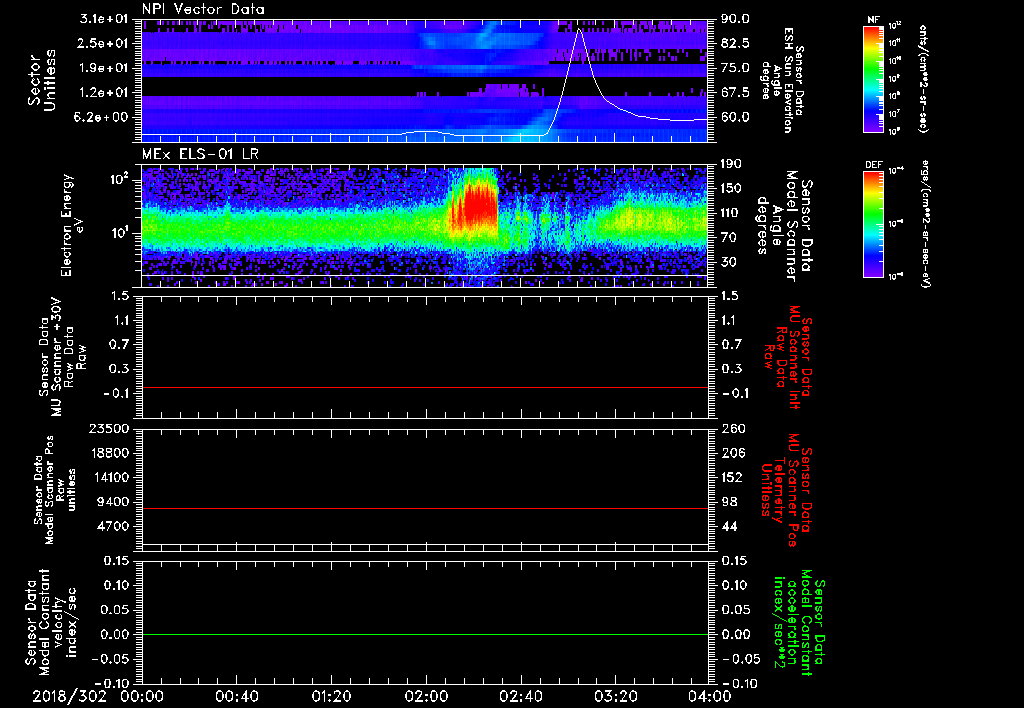Click the "110" scanner angle tick
Screen dimensions: 1024x708
731,213
